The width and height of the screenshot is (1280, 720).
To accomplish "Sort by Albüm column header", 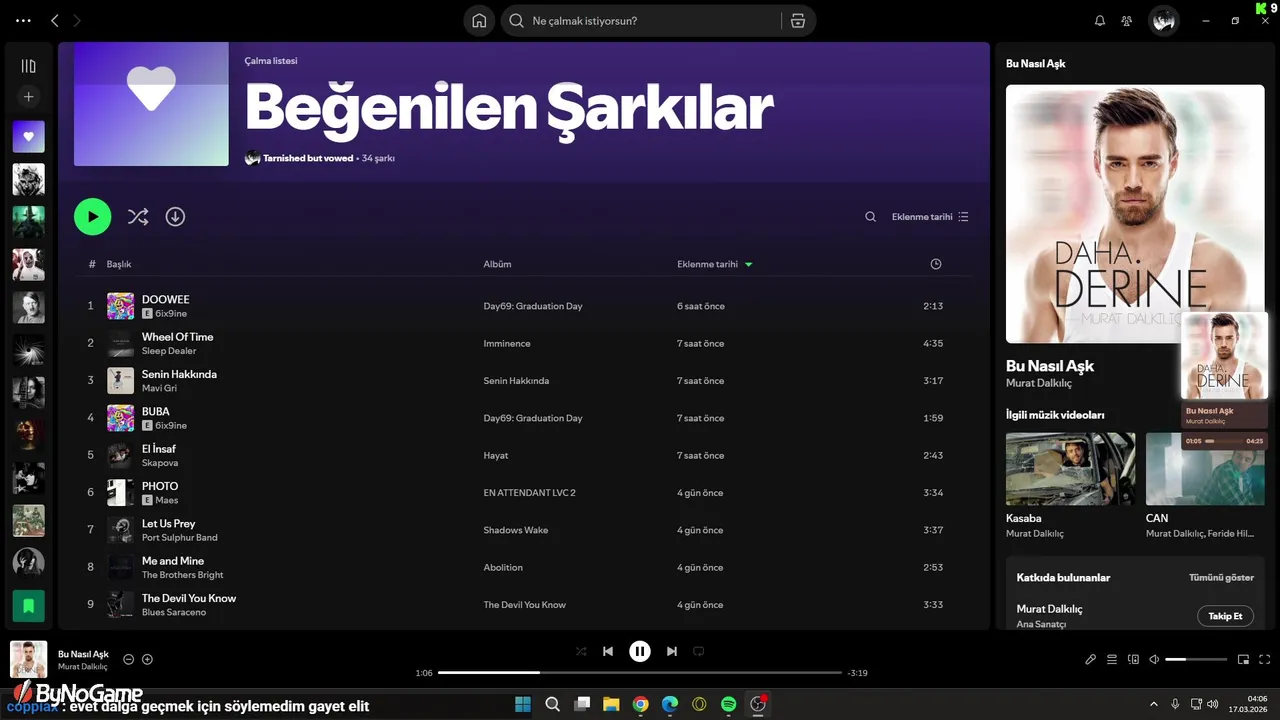I will [x=497, y=264].
